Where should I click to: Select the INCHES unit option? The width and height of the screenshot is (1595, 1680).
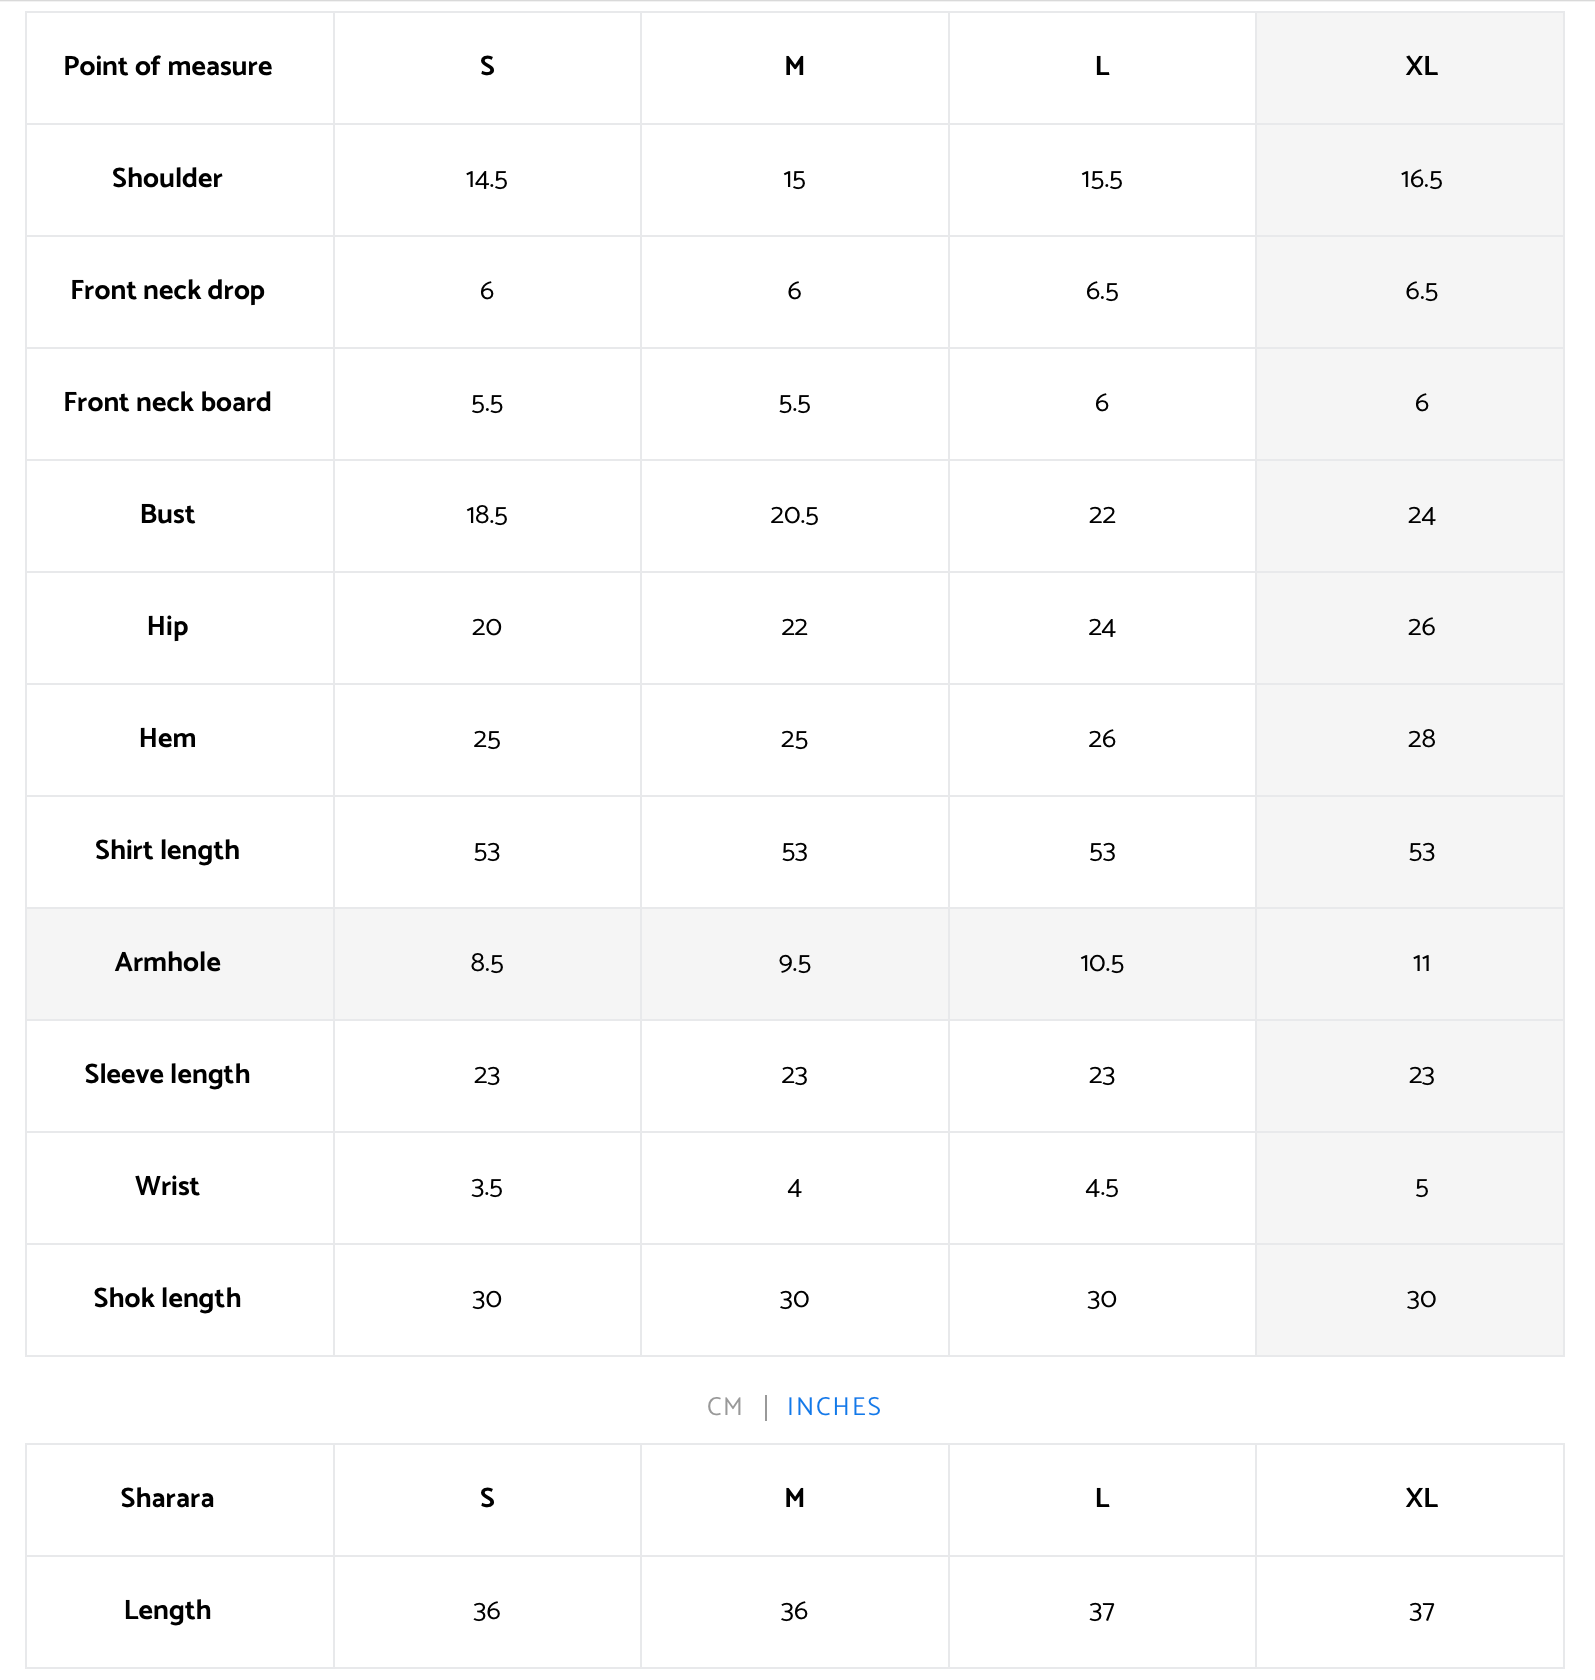[x=833, y=1407]
